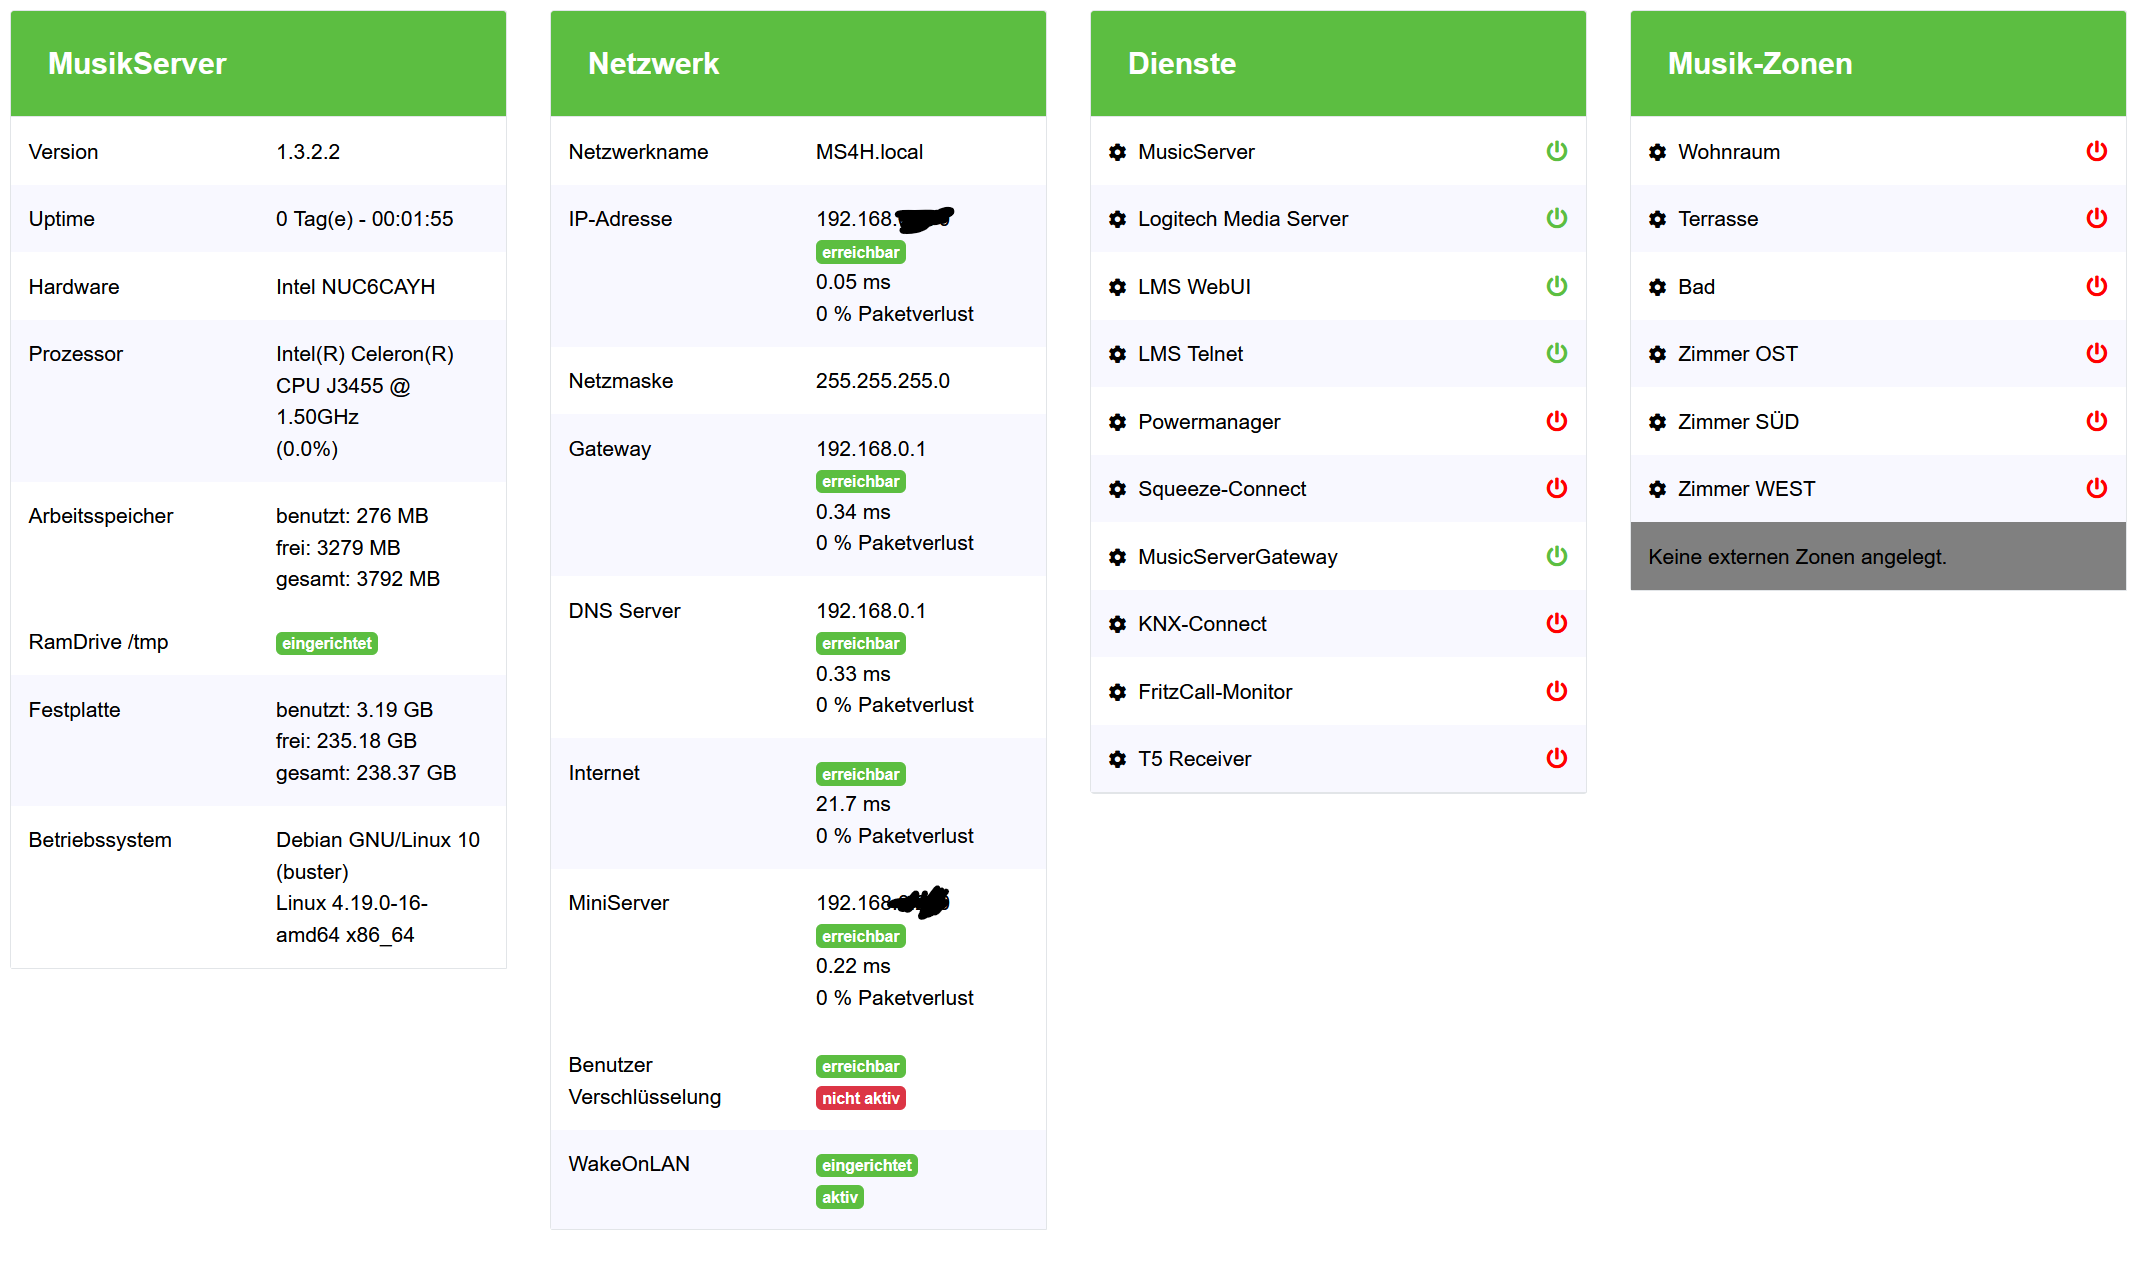The width and height of the screenshot is (2145, 1273).
Task: Open the gear for T5 Receiver
Action: tap(1117, 759)
